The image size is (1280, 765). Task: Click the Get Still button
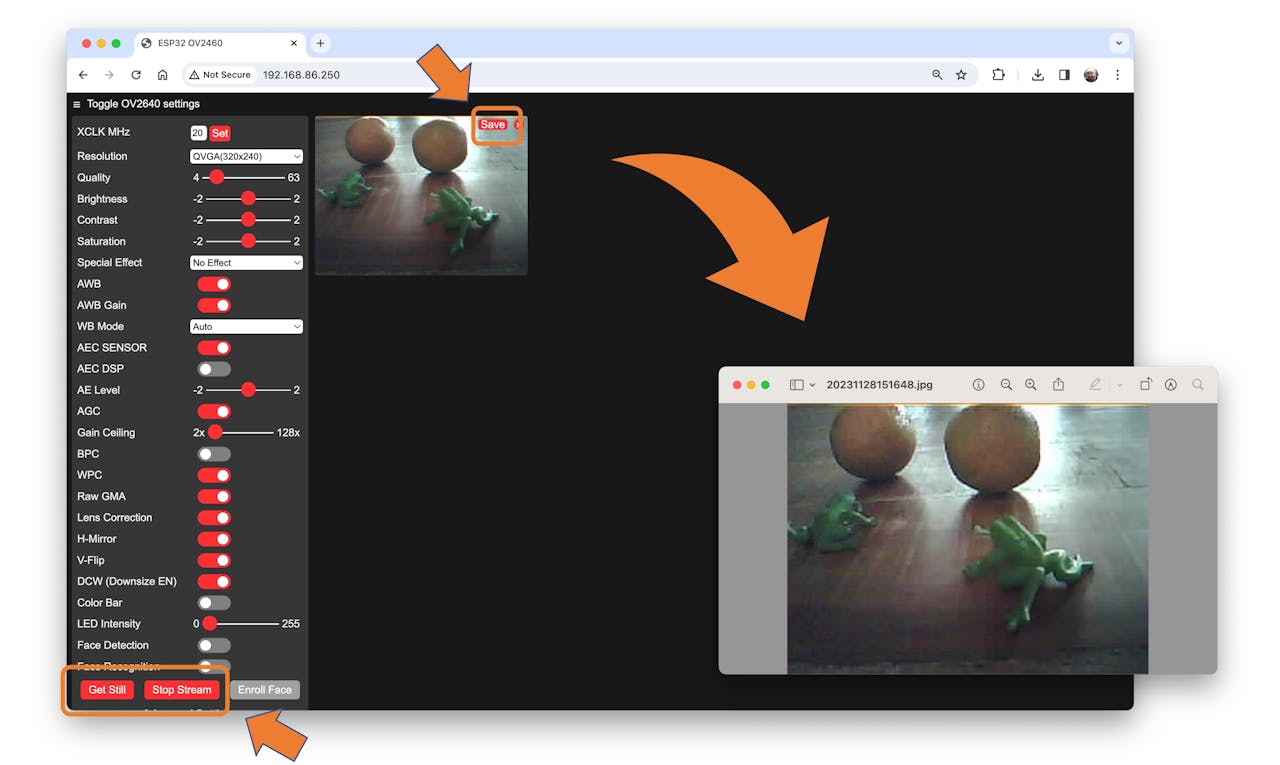[x=107, y=690]
